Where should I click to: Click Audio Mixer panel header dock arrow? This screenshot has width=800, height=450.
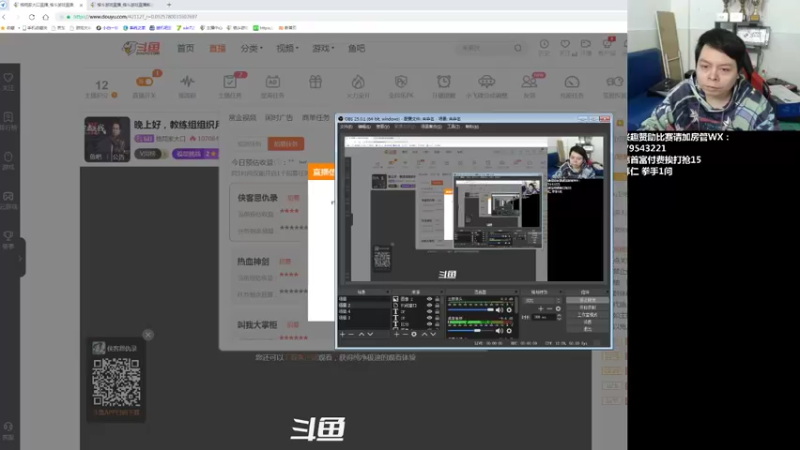pyautogui.click(x=516, y=292)
